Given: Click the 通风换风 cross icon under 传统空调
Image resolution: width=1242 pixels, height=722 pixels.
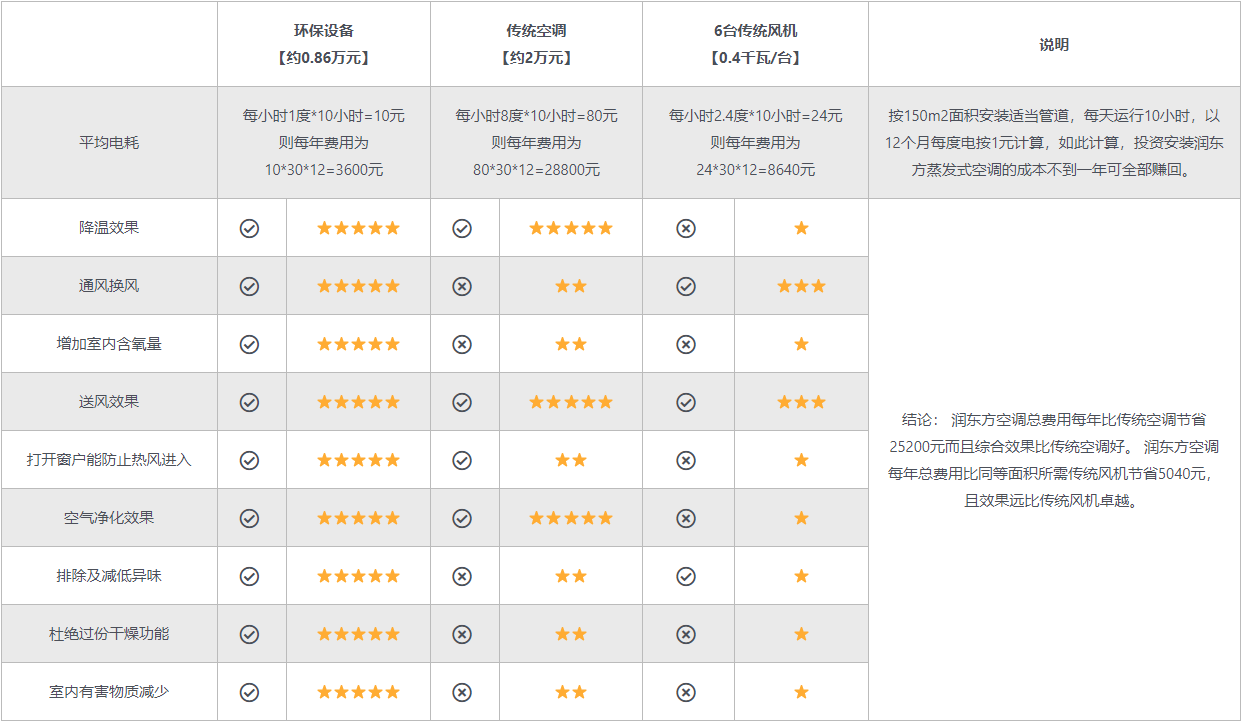Looking at the screenshot, I should (x=462, y=286).
